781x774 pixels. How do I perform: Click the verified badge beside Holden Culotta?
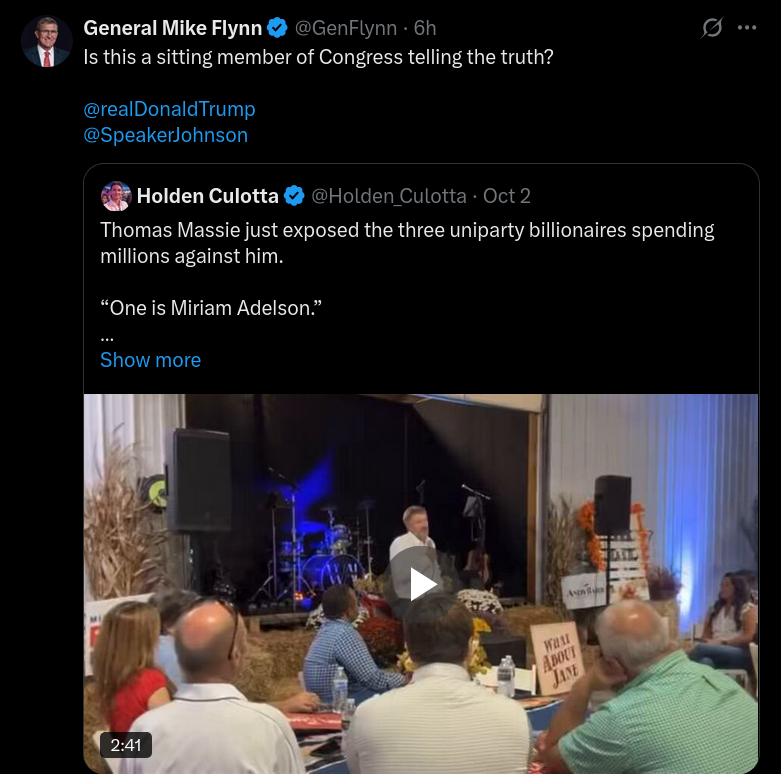pos(294,196)
